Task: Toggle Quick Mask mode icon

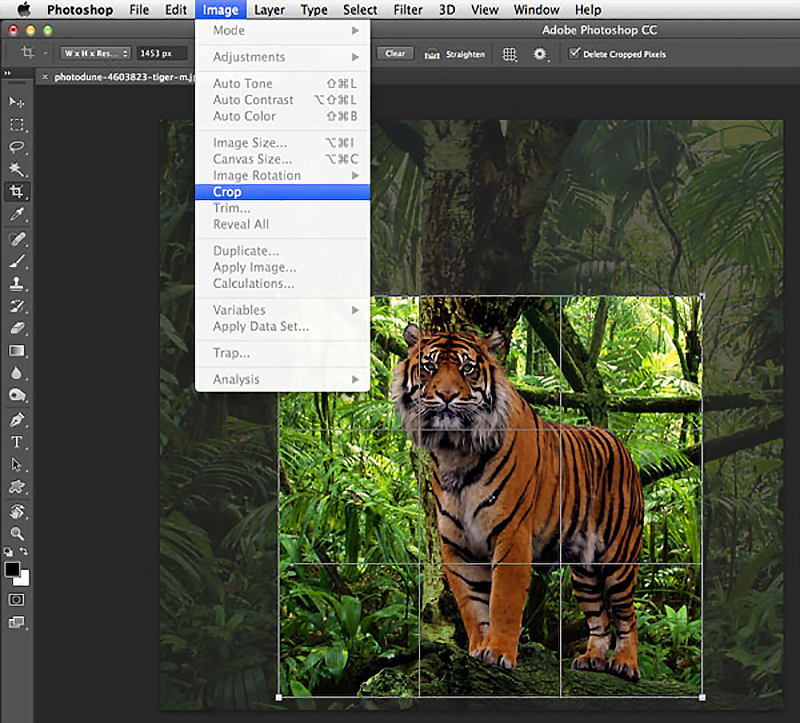Action: [x=16, y=599]
